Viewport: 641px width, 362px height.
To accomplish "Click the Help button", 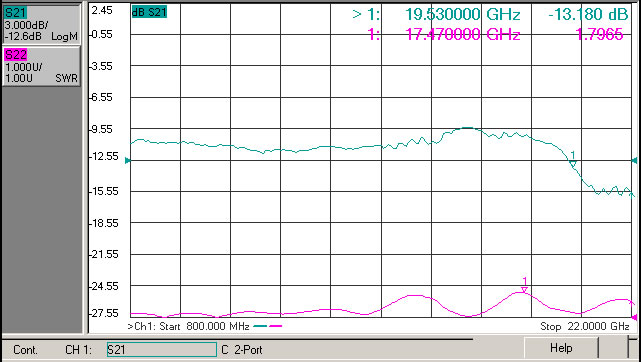I will tap(561, 348).
